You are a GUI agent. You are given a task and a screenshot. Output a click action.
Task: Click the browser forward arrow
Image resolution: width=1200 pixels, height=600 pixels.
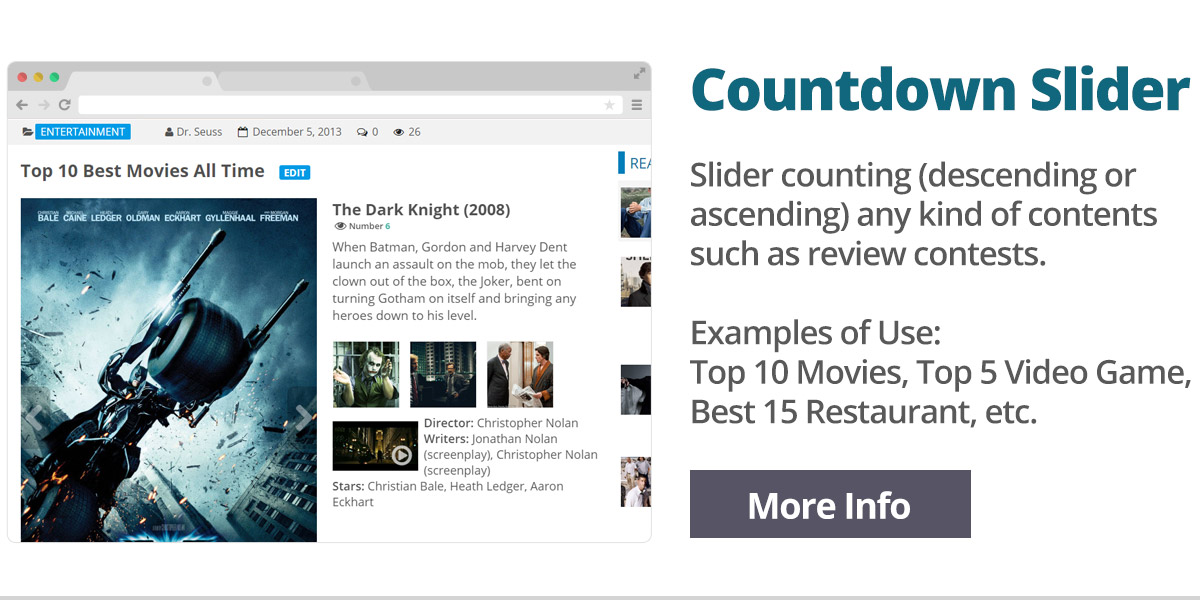(43, 105)
